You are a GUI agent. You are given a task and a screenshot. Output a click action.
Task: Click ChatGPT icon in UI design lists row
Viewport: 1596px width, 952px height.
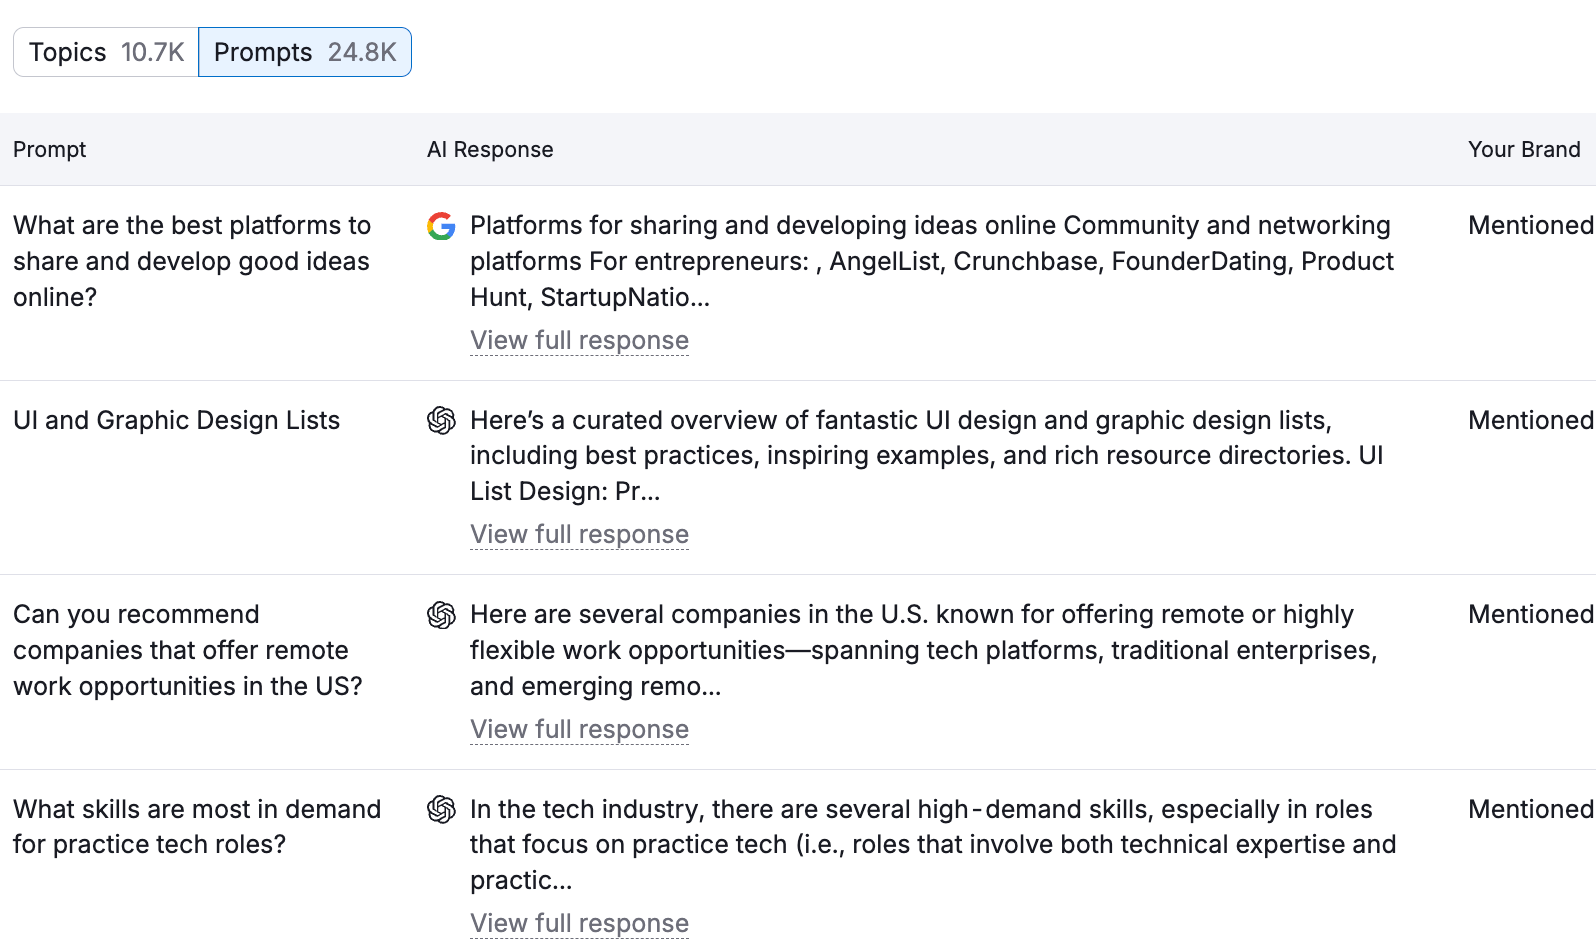tap(441, 421)
